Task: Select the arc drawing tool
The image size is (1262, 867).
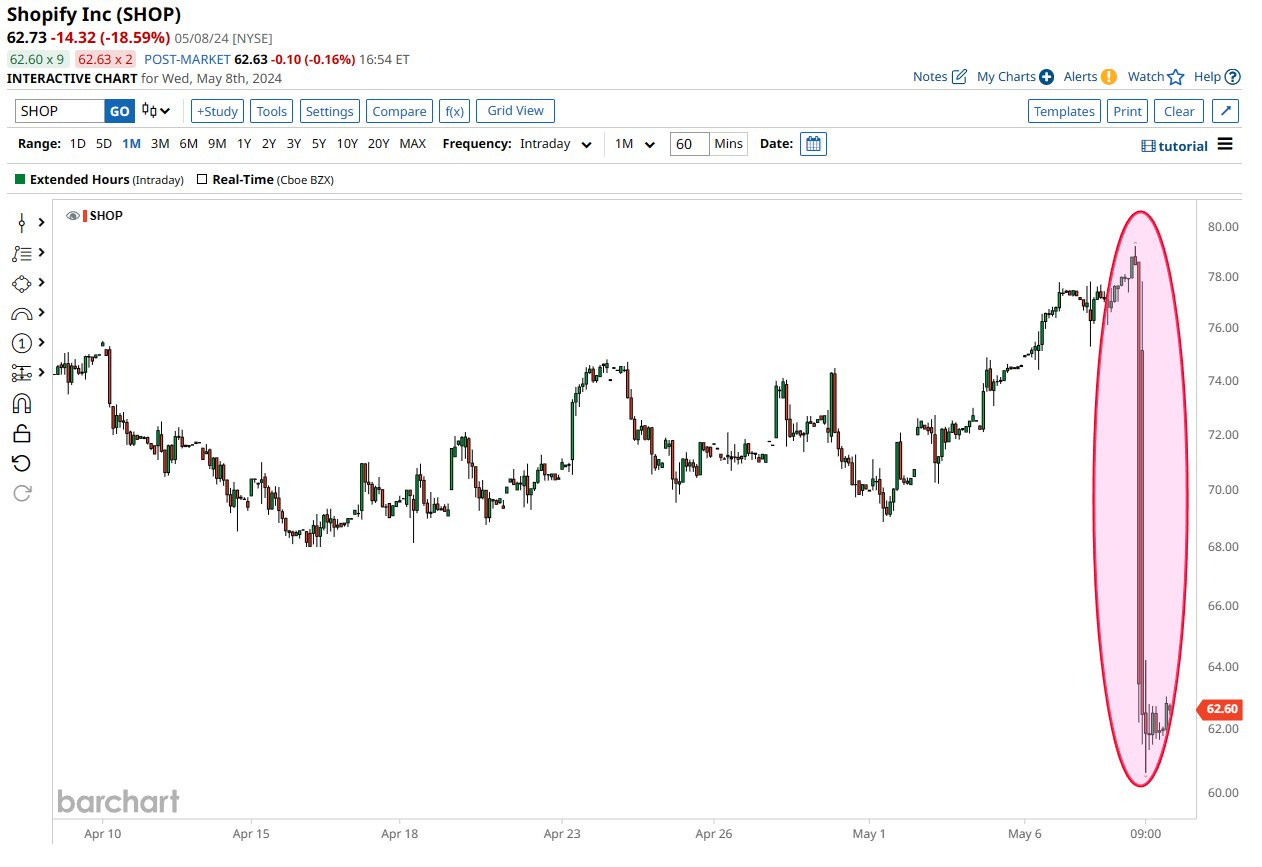Action: point(22,313)
